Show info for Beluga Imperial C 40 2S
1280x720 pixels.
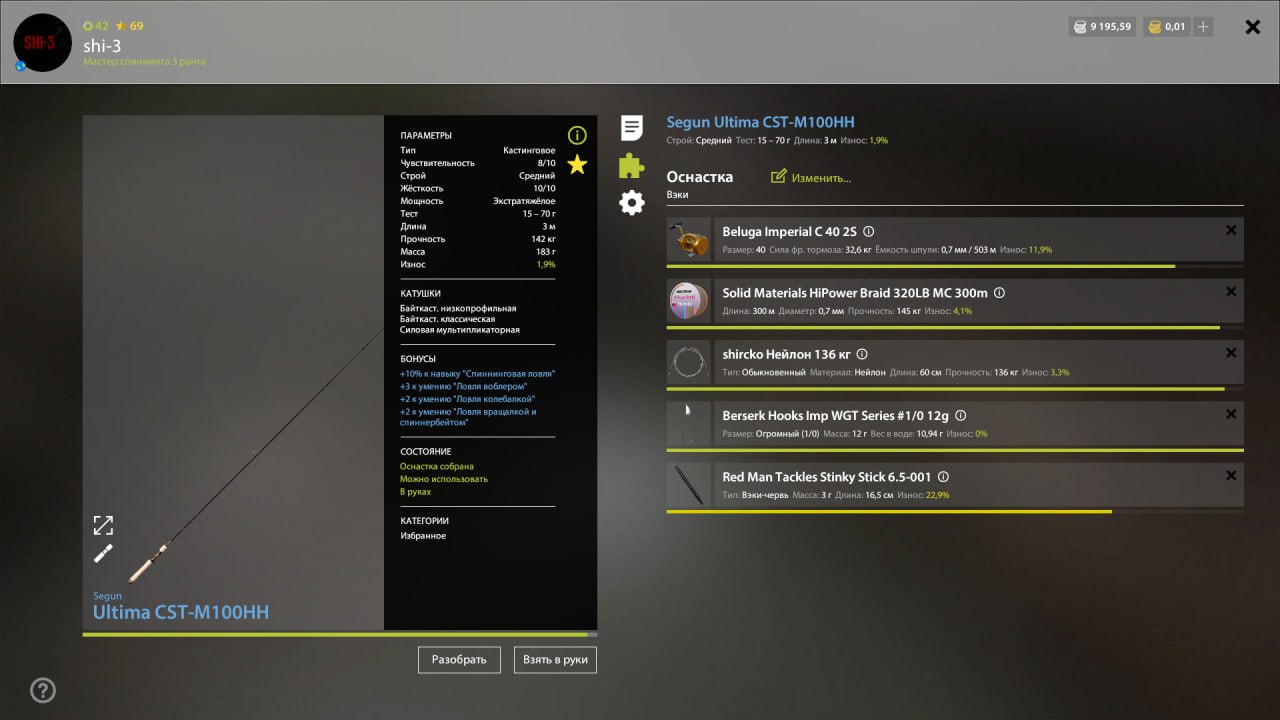coord(868,232)
